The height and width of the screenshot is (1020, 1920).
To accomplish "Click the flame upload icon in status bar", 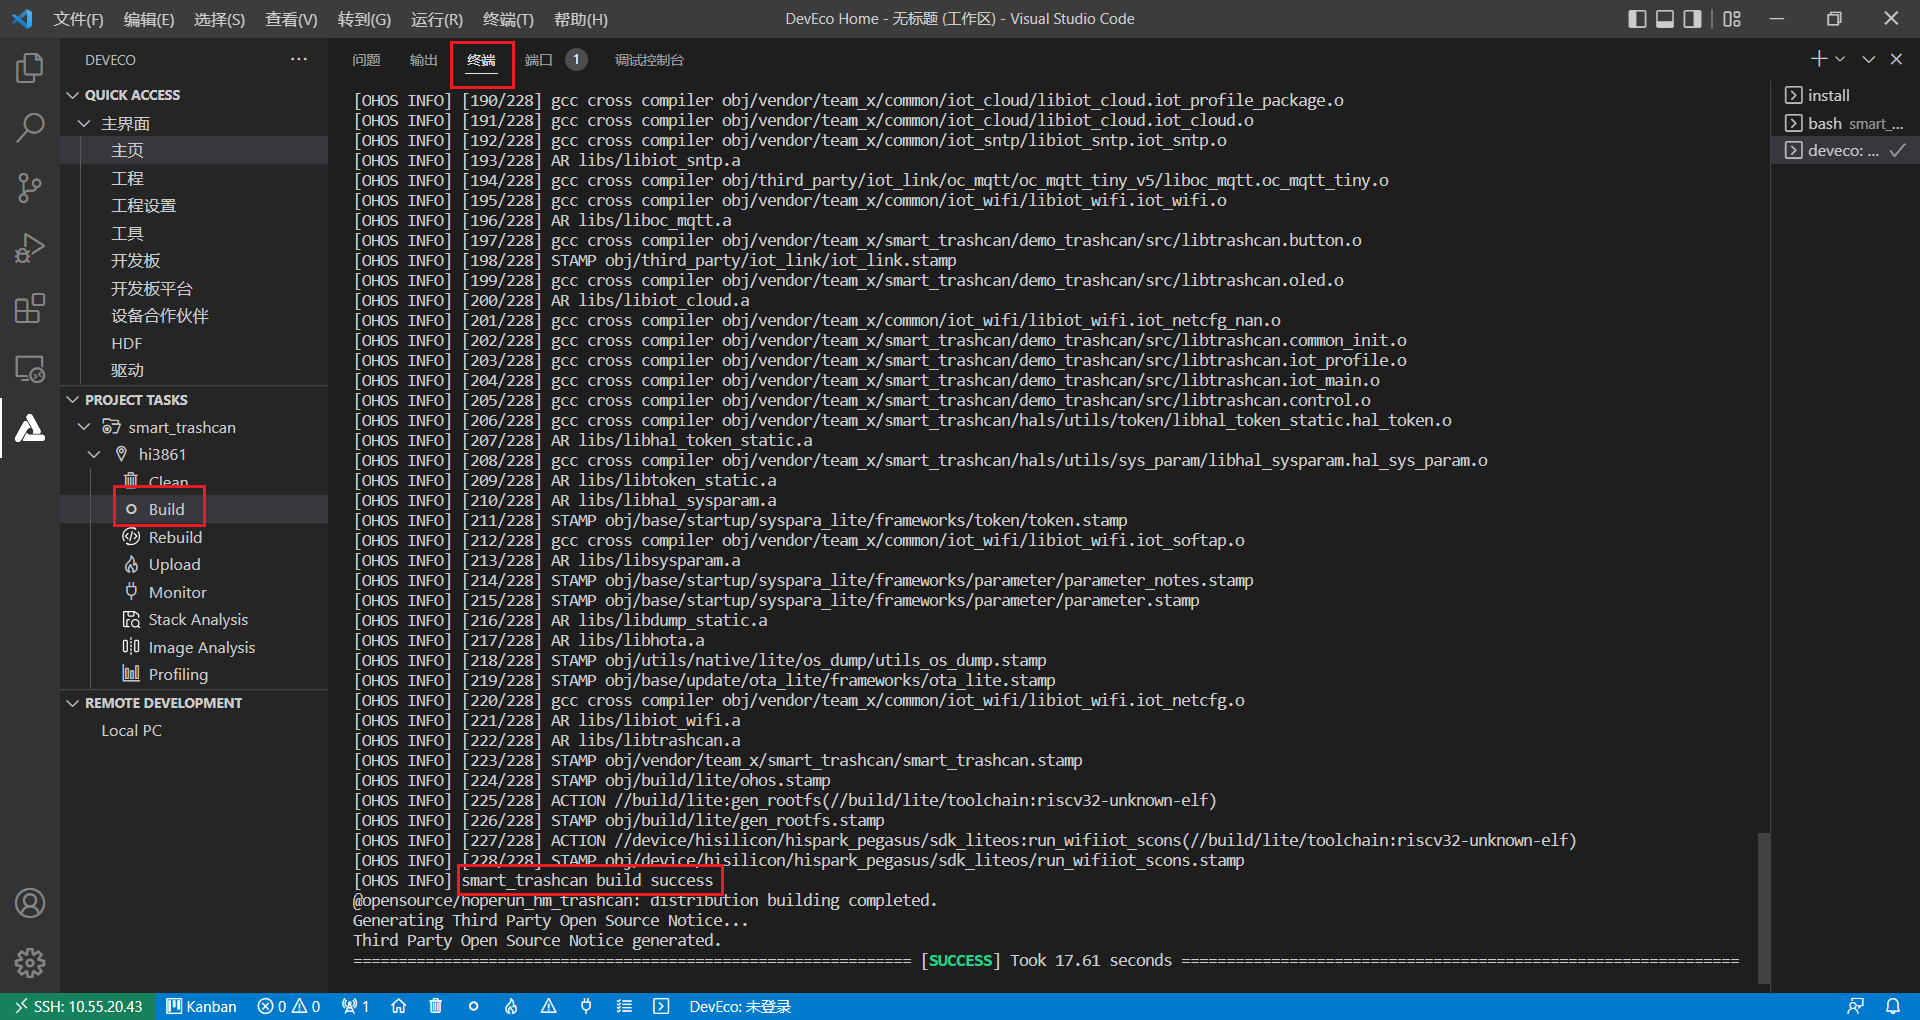I will 511,1006.
